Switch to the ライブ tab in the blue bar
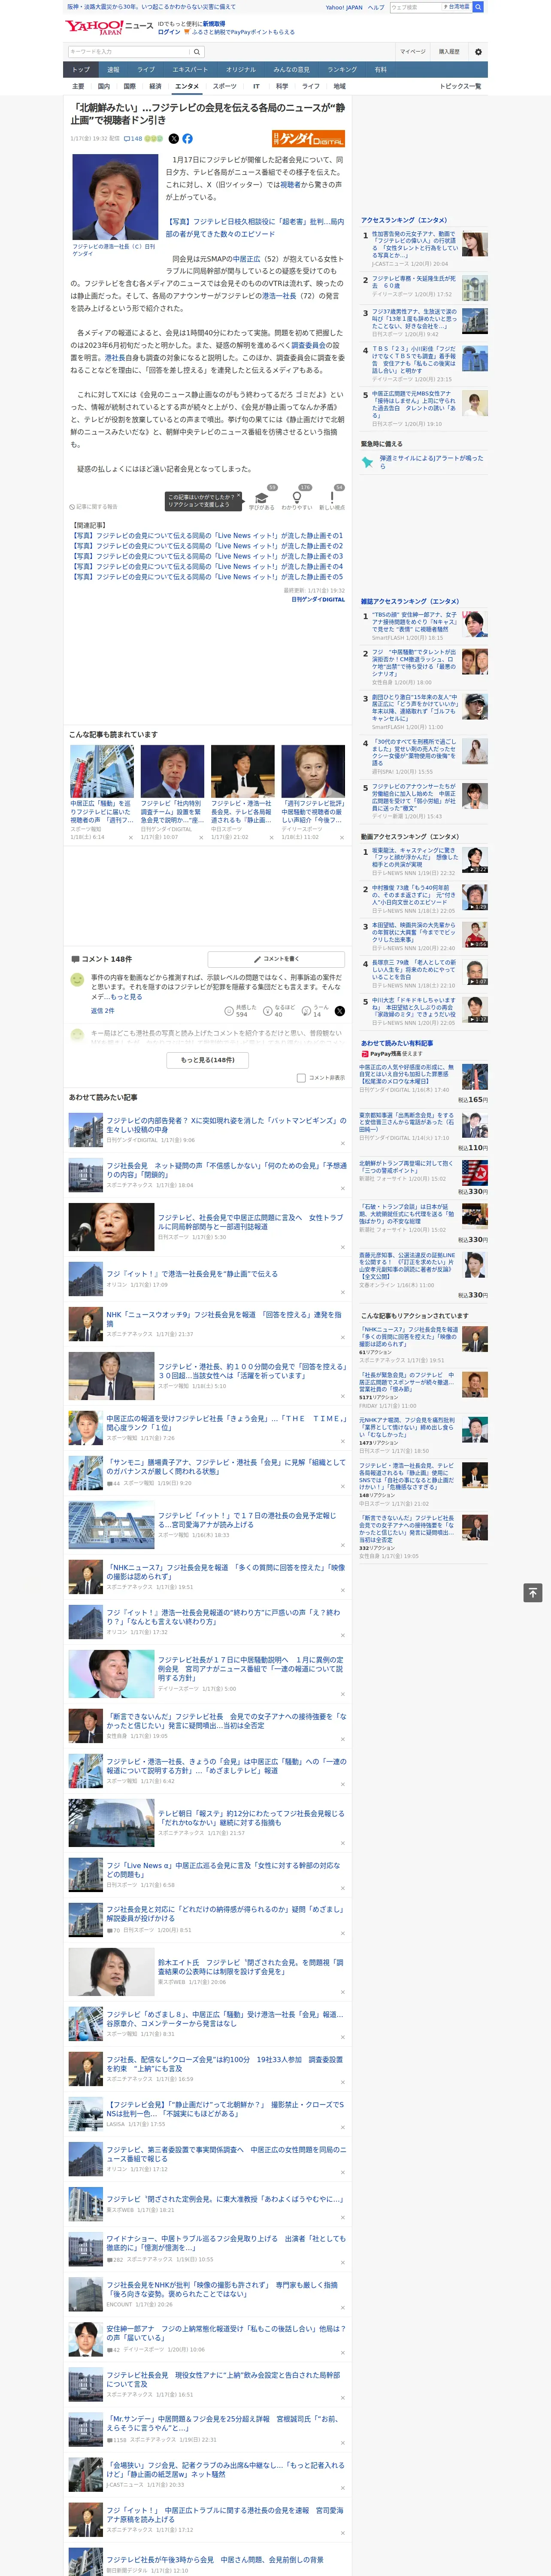 point(146,70)
